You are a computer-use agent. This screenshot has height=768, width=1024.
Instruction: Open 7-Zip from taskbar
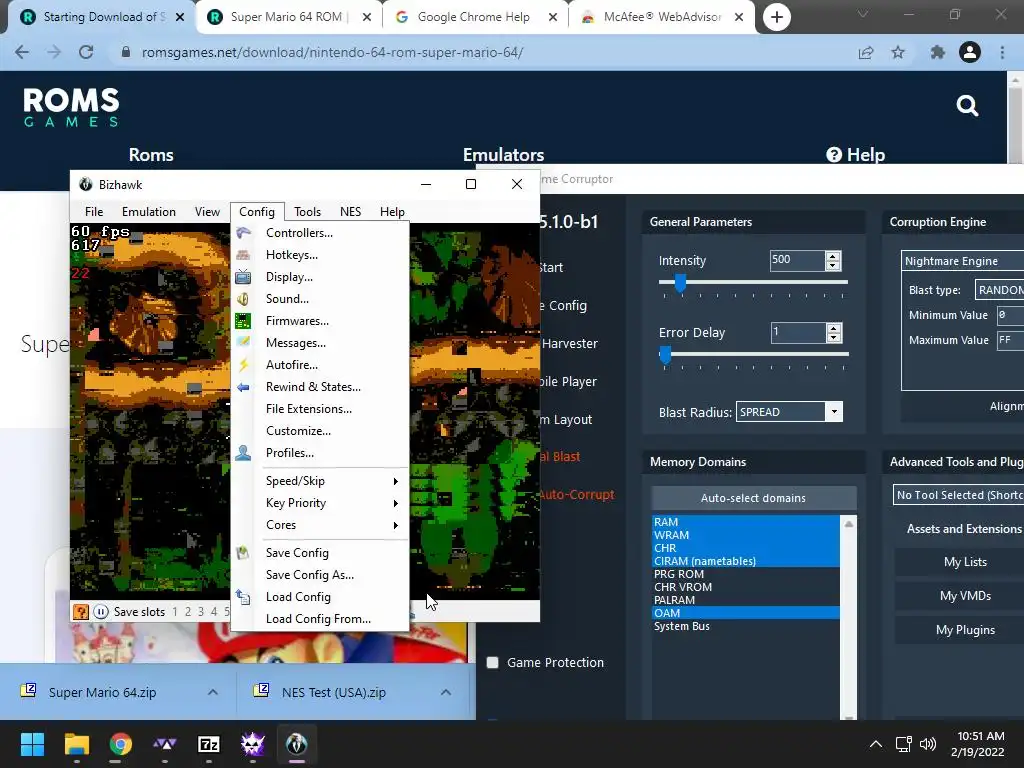click(209, 744)
